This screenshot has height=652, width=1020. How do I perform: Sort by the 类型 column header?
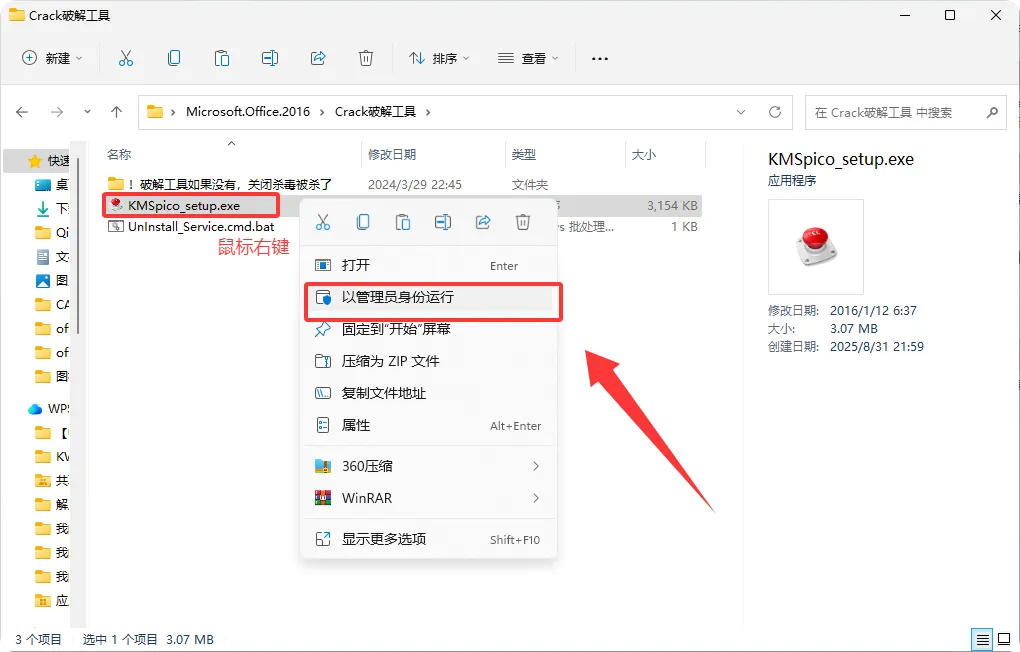(x=524, y=155)
